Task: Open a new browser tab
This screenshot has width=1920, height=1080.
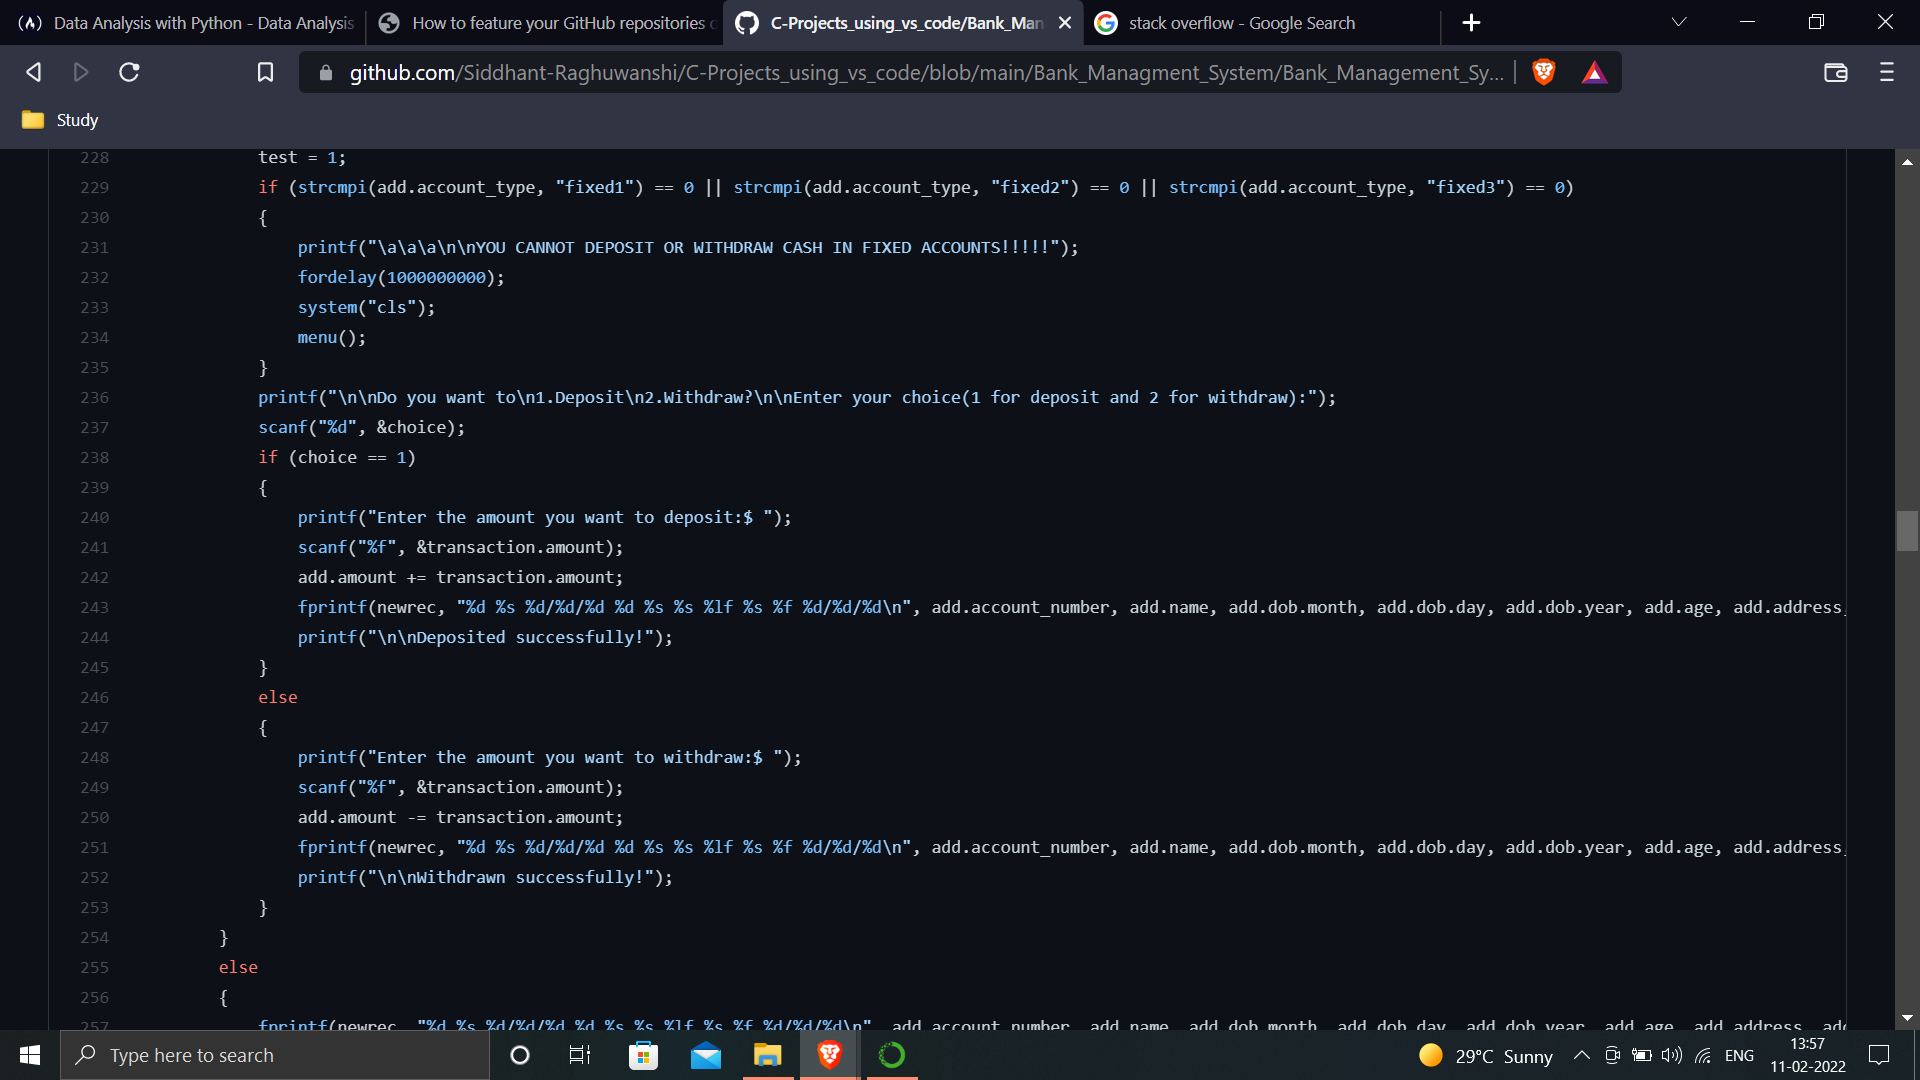Action: pyautogui.click(x=1471, y=22)
